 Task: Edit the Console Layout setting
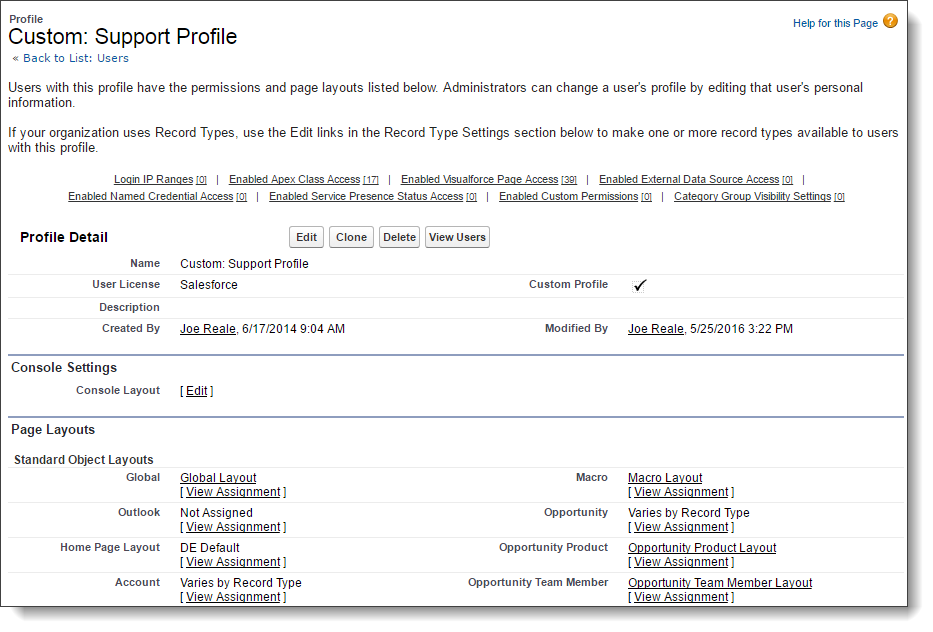(196, 391)
